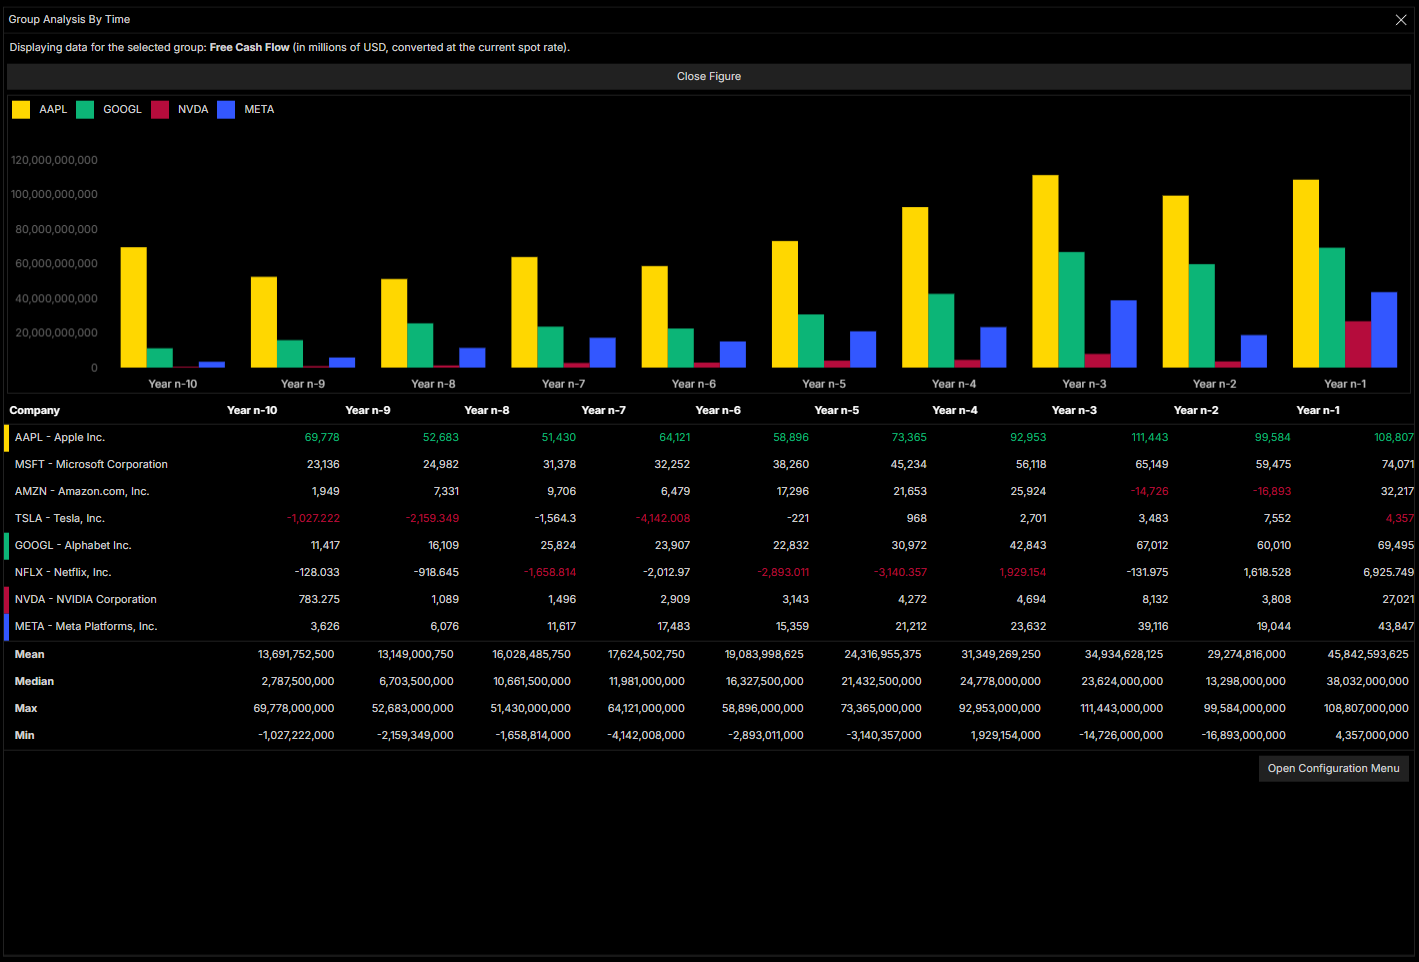Viewport: 1419px width, 962px height.
Task: Click the Company column header
Action: tap(35, 410)
